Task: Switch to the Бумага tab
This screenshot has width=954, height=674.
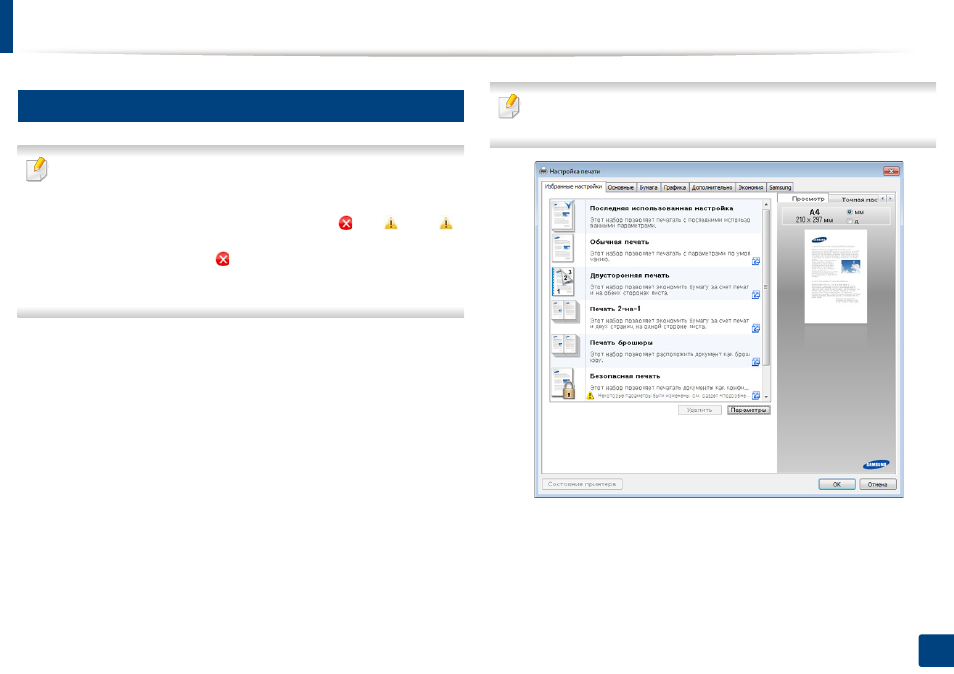Action: tap(648, 187)
